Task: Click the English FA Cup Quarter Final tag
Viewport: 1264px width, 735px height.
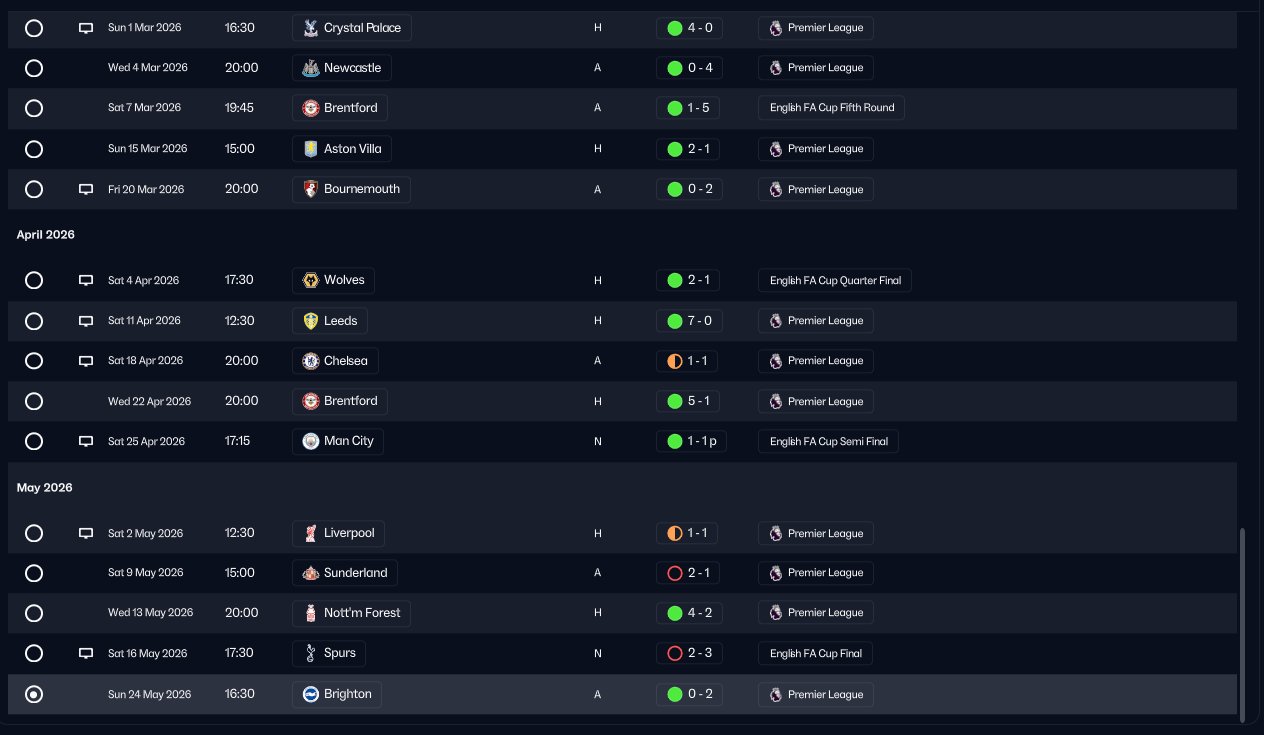Action: (x=834, y=281)
